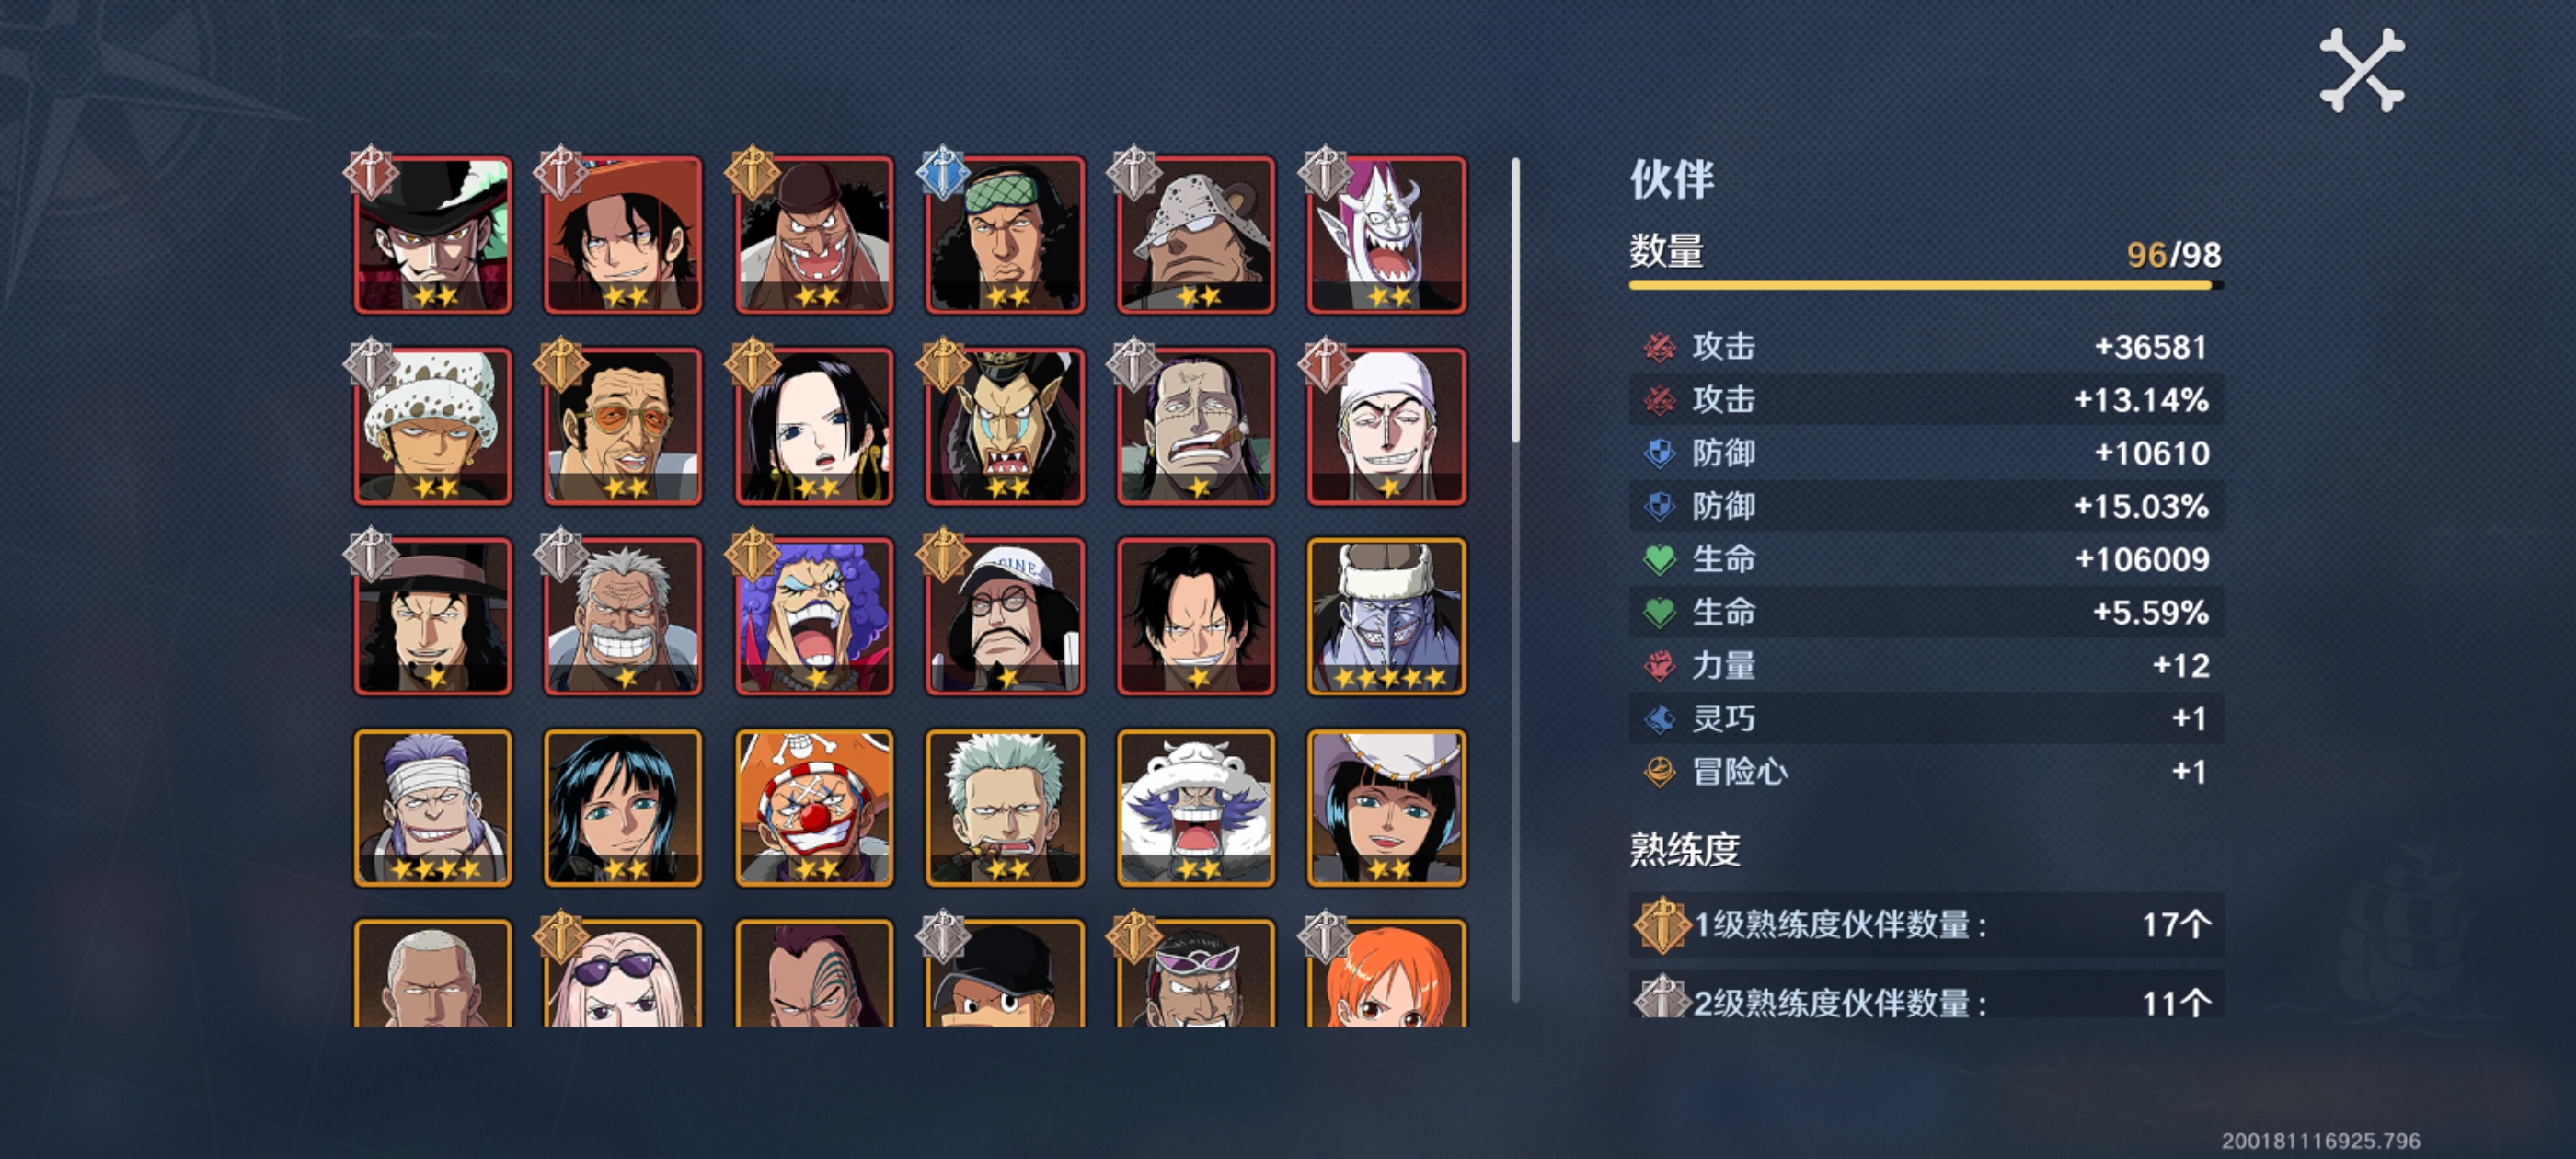Click gold proficiency badge on Kizaru portrait
The image size is (2576, 1159).
tap(560, 363)
